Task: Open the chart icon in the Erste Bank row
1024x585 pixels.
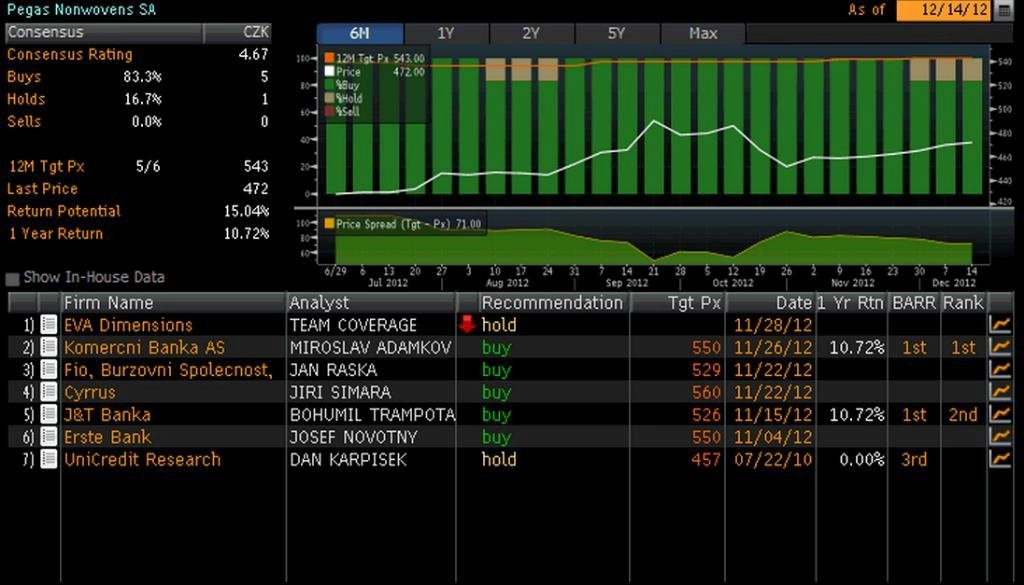Action: click(x=1000, y=436)
